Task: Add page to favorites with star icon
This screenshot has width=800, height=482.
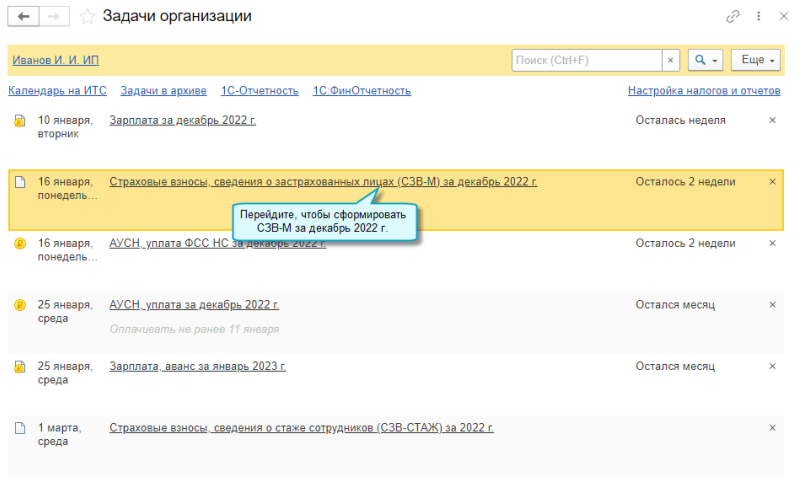Action: (x=87, y=17)
